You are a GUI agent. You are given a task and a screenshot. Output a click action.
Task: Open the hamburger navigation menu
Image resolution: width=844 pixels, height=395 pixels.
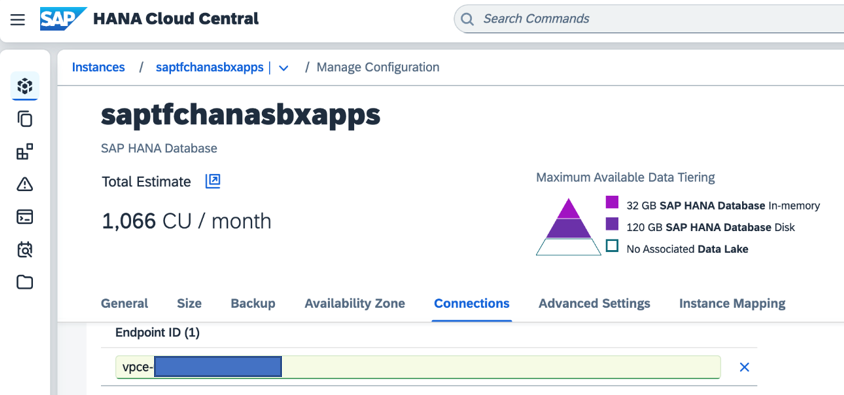18,20
